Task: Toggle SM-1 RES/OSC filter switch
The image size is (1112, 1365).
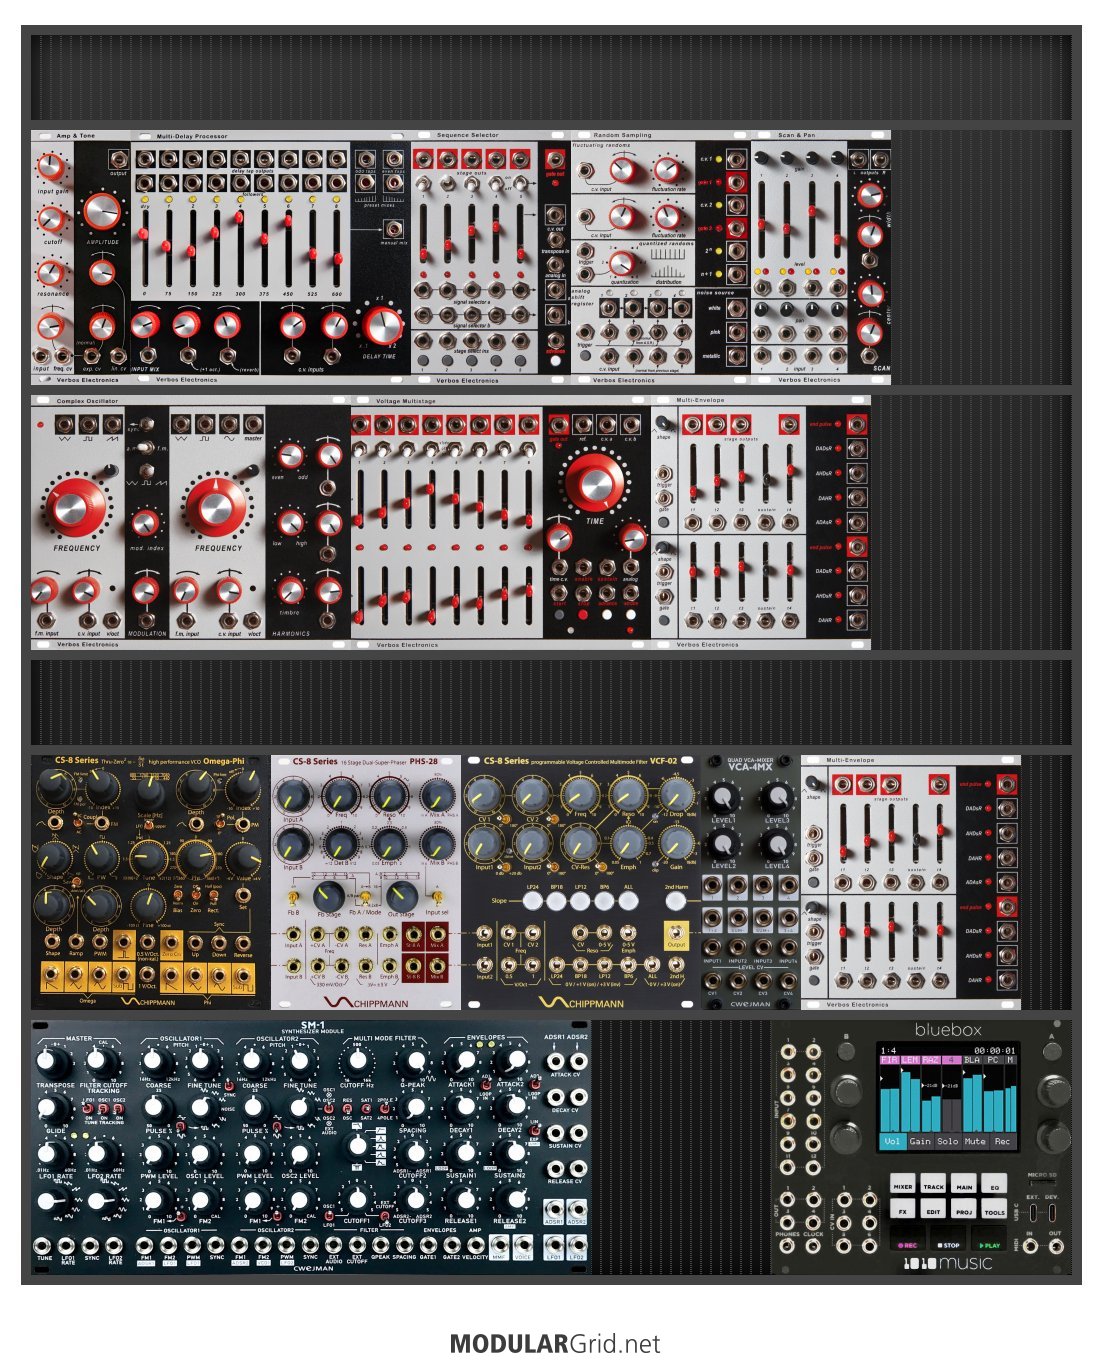Action: (347, 1108)
